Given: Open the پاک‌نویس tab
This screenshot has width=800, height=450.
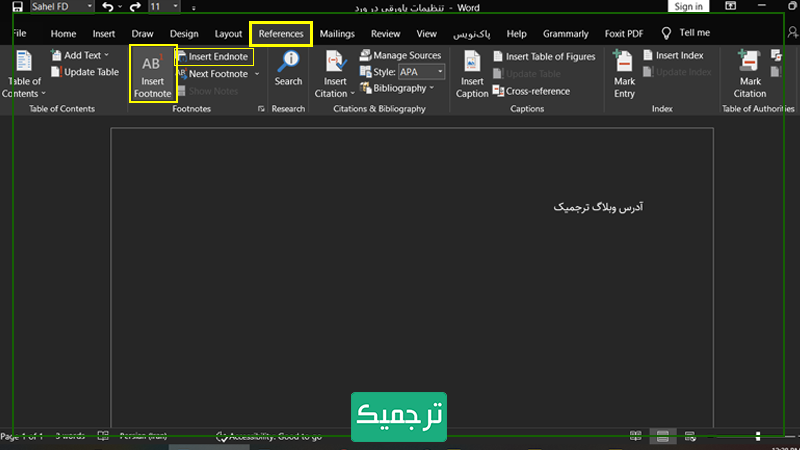Looking at the screenshot, I should [471, 34].
